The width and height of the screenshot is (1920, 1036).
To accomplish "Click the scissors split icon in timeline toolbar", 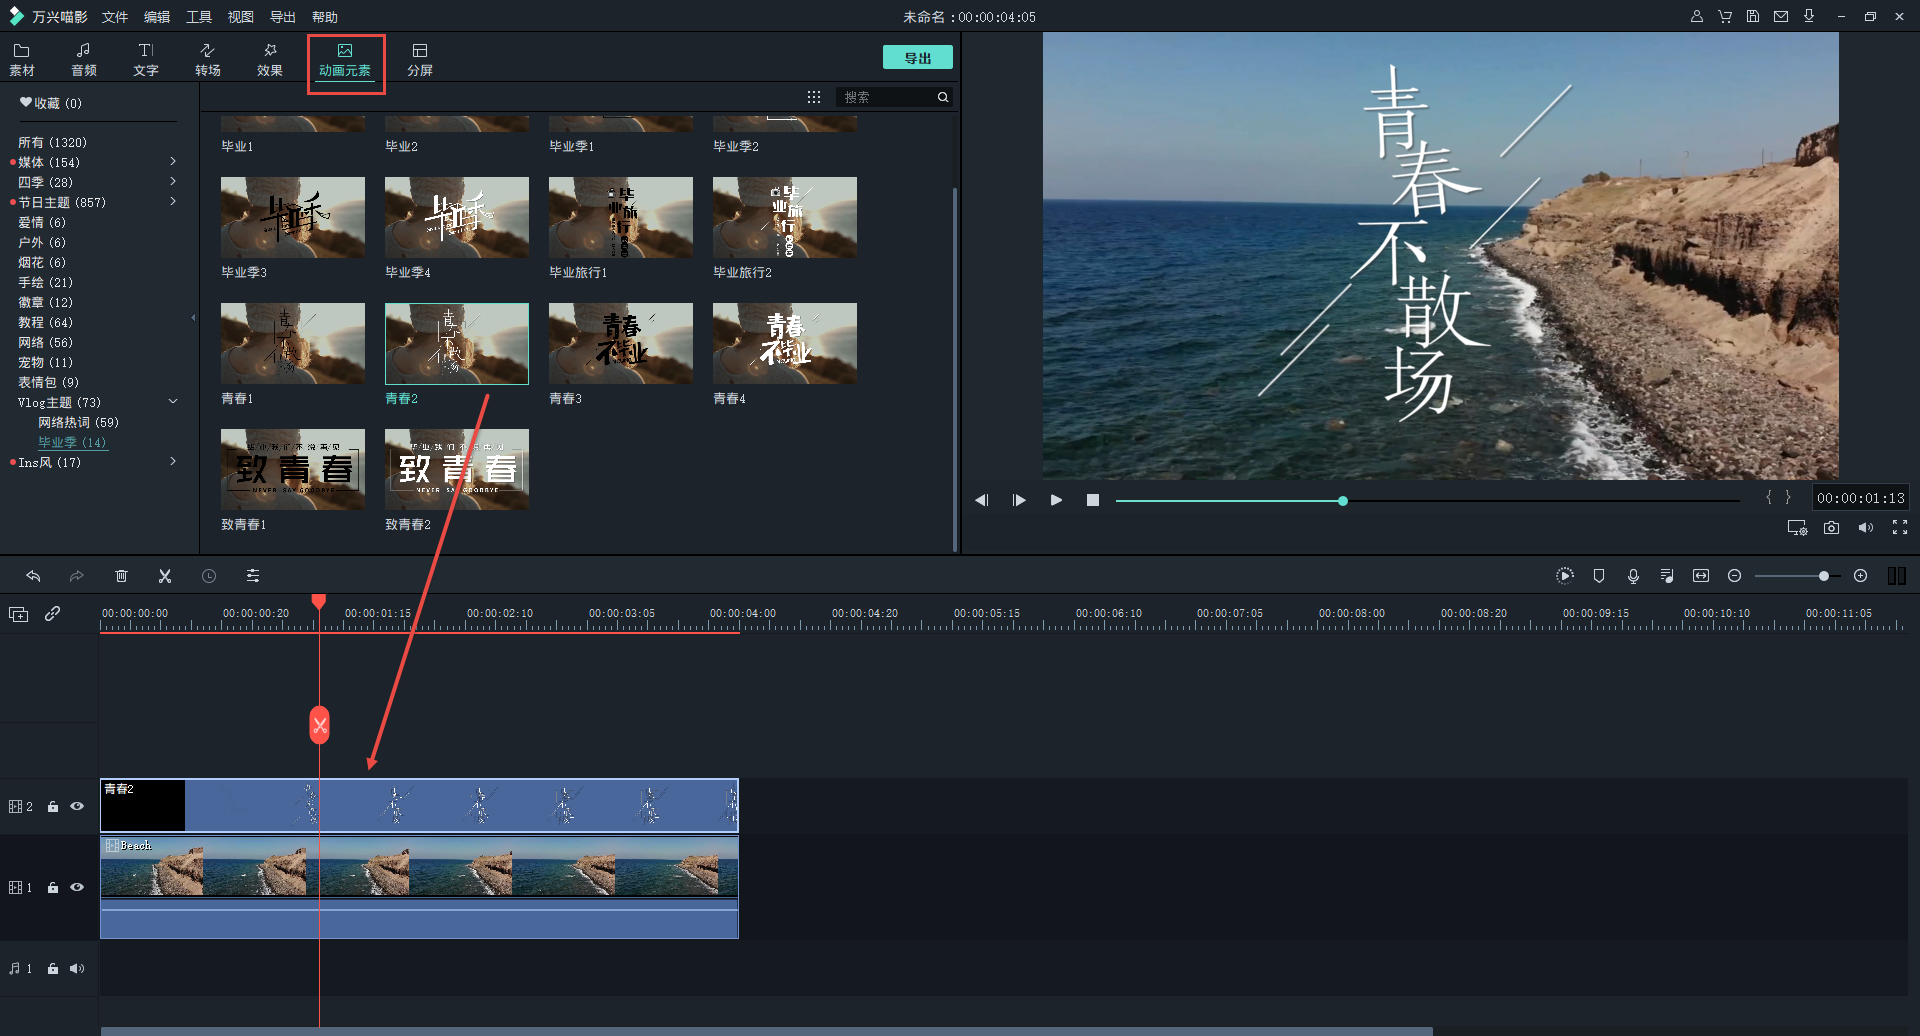I will tap(165, 576).
